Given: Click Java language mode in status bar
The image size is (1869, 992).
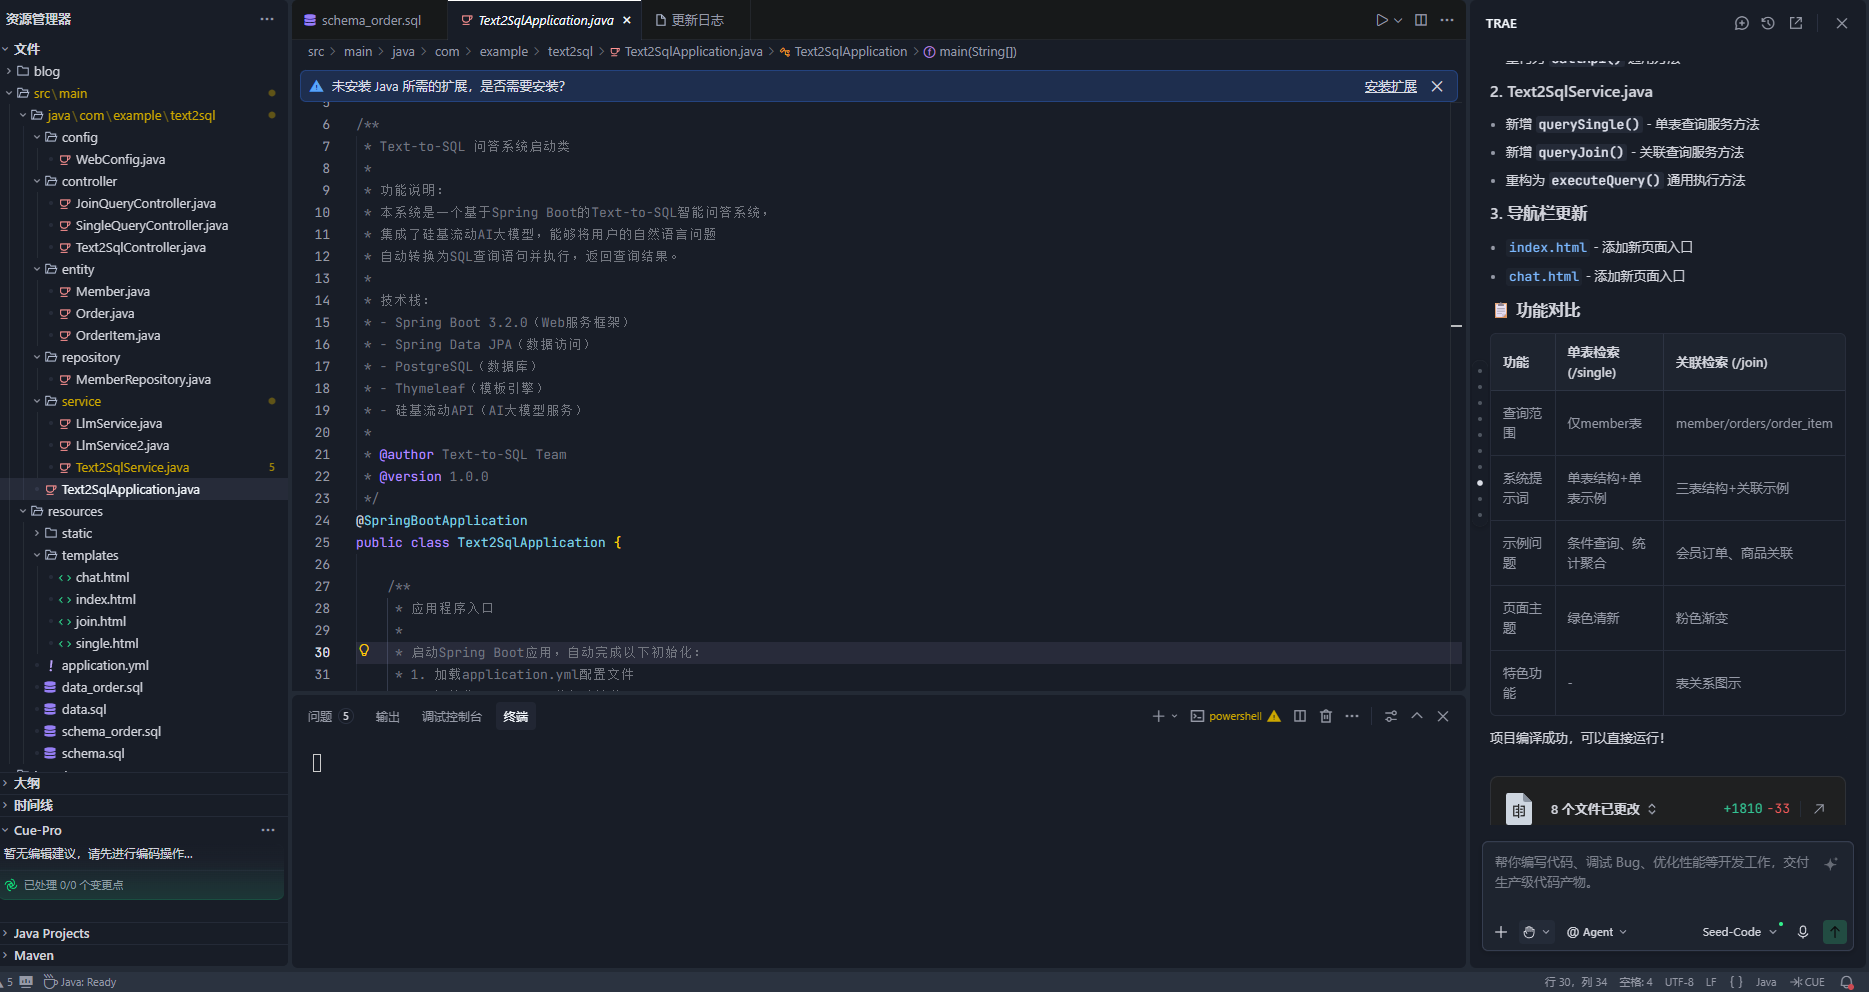Looking at the screenshot, I should pyautogui.click(x=1766, y=982).
